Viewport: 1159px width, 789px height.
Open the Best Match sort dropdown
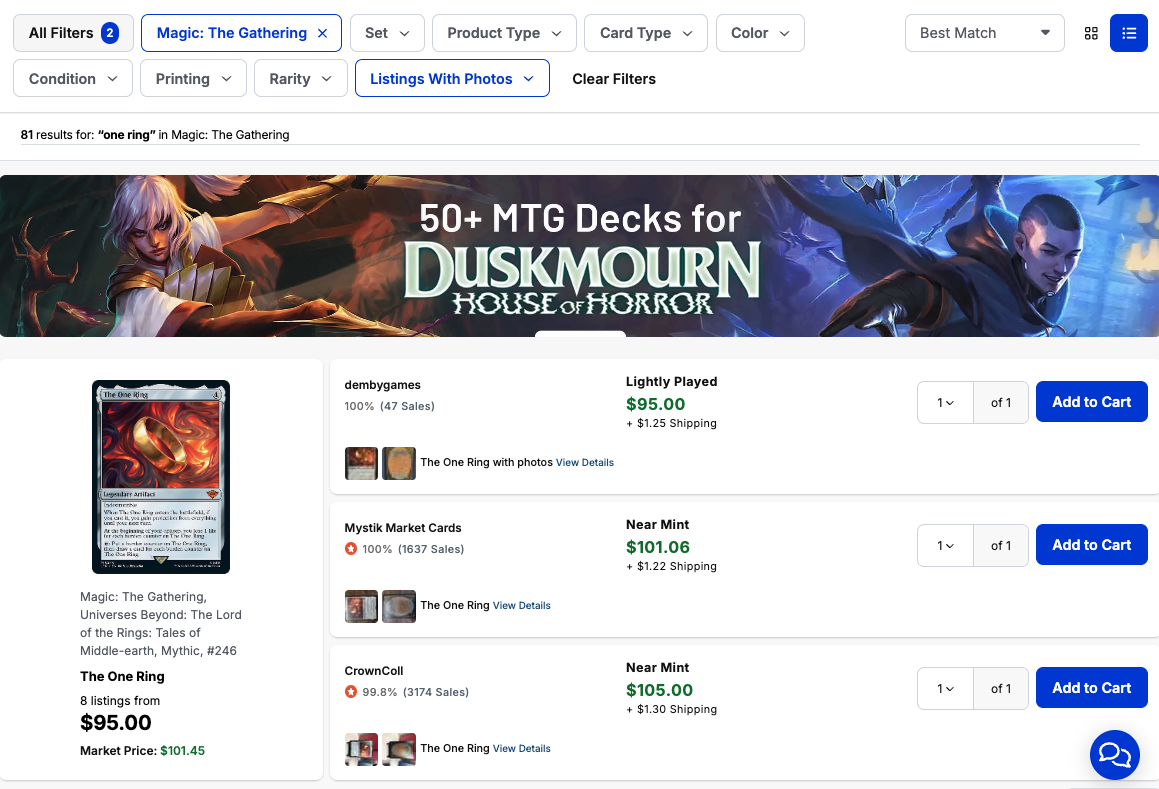[984, 33]
